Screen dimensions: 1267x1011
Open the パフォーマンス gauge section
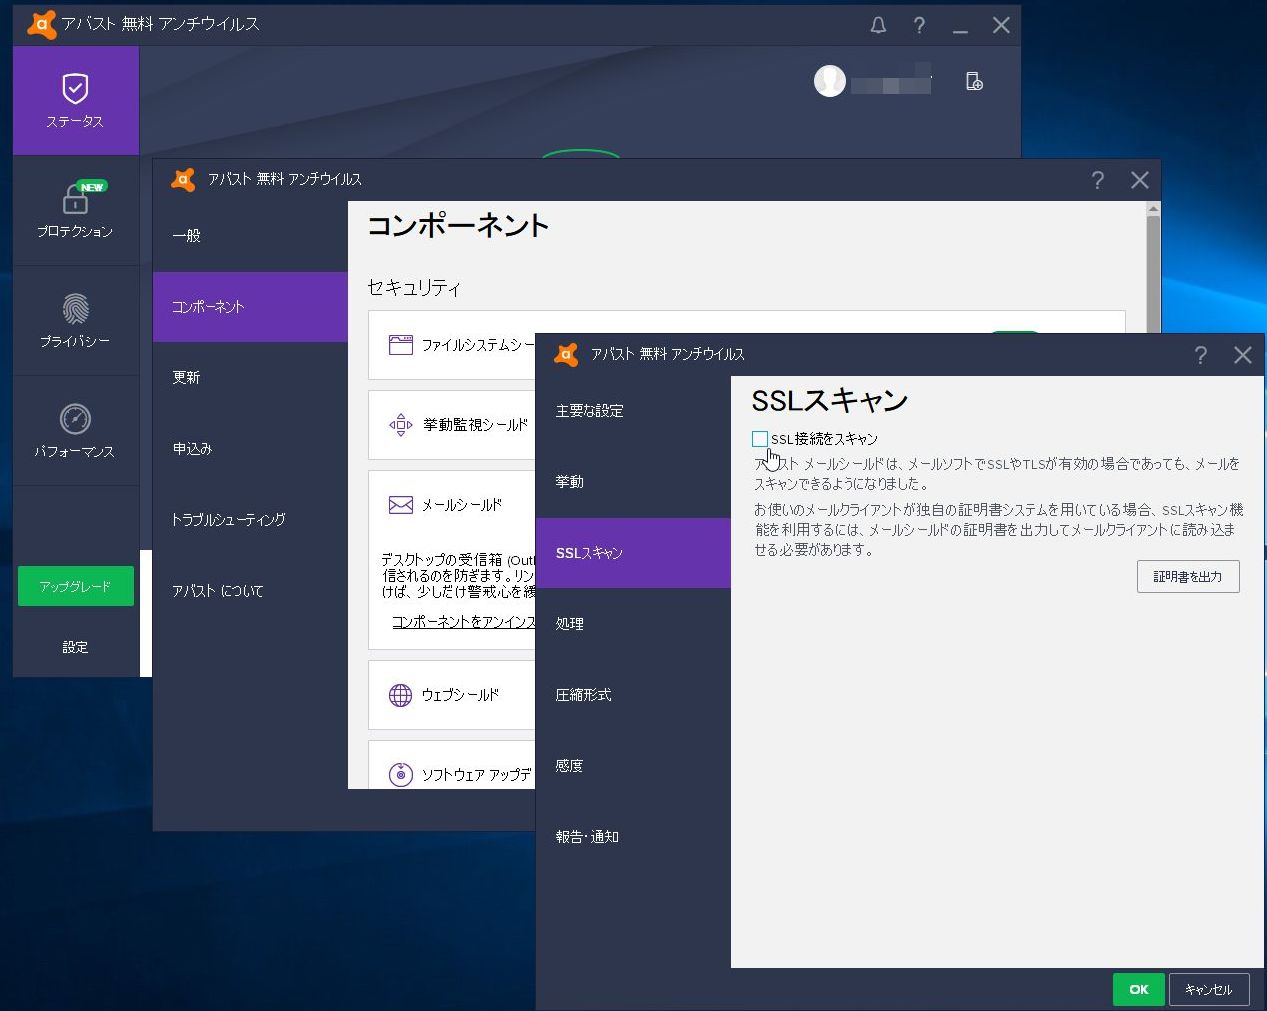[75, 431]
